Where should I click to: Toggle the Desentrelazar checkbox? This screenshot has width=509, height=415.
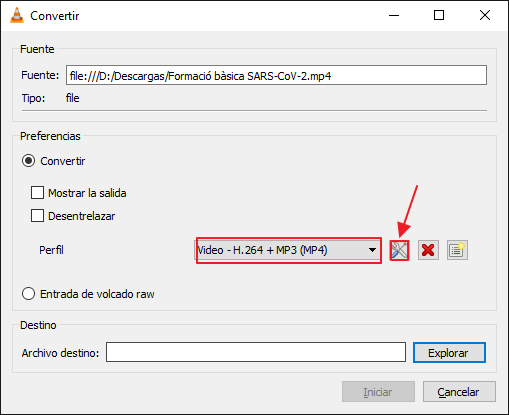[37, 216]
